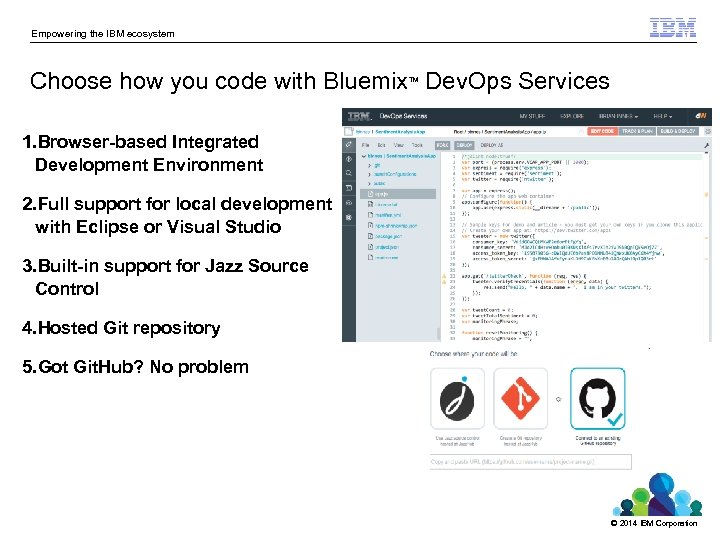Expand the BRIAN INNES user dropdown

pyautogui.click(x=618, y=116)
